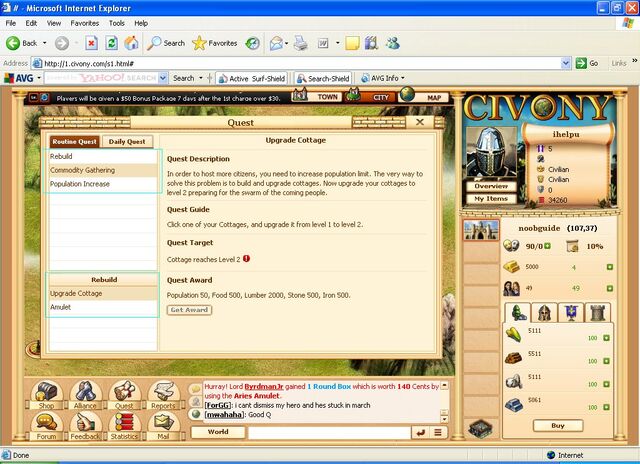The width and height of the screenshot is (640, 464).
Task: Click the Internet Explorer Home icon
Action: [x=131, y=43]
